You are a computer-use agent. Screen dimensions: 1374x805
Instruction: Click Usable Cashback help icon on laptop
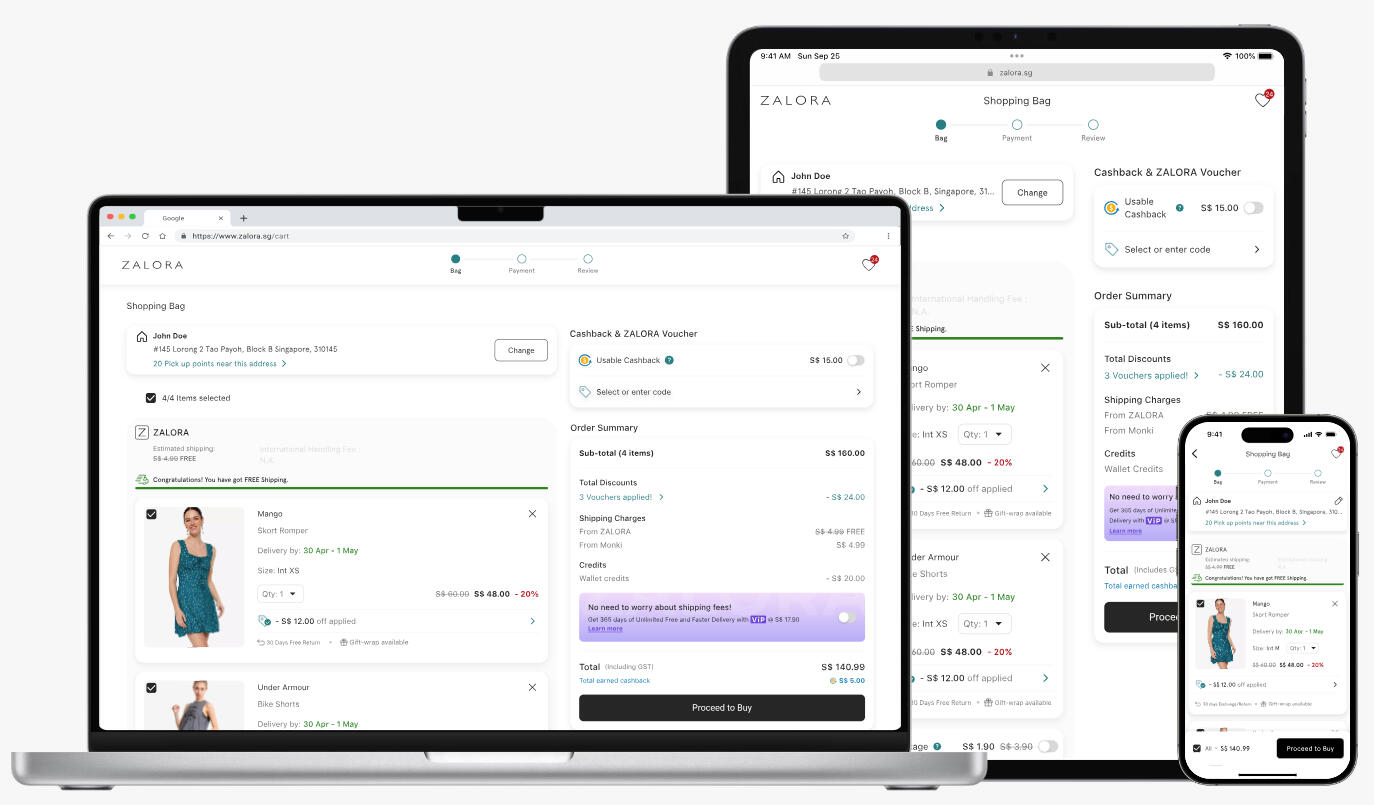click(669, 360)
